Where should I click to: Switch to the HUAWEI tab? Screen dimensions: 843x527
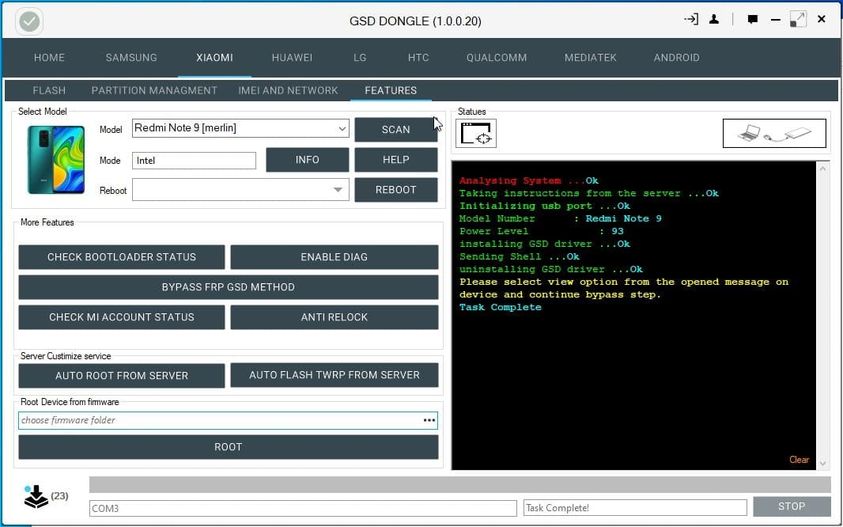pos(292,58)
